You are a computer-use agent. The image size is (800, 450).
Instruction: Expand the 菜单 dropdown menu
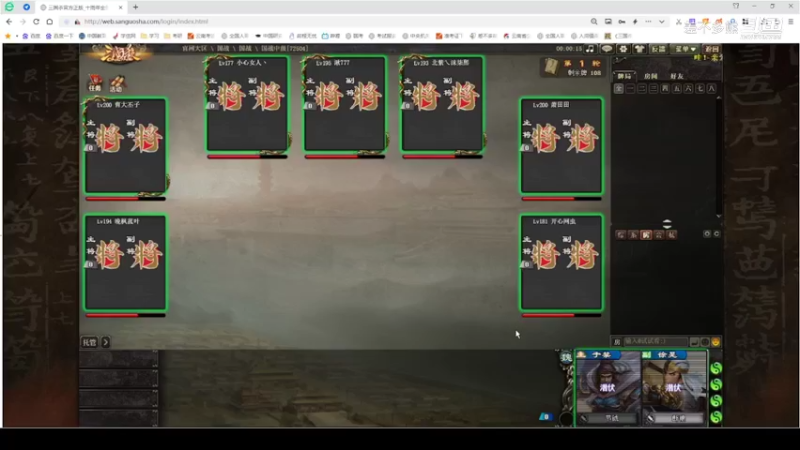685,49
